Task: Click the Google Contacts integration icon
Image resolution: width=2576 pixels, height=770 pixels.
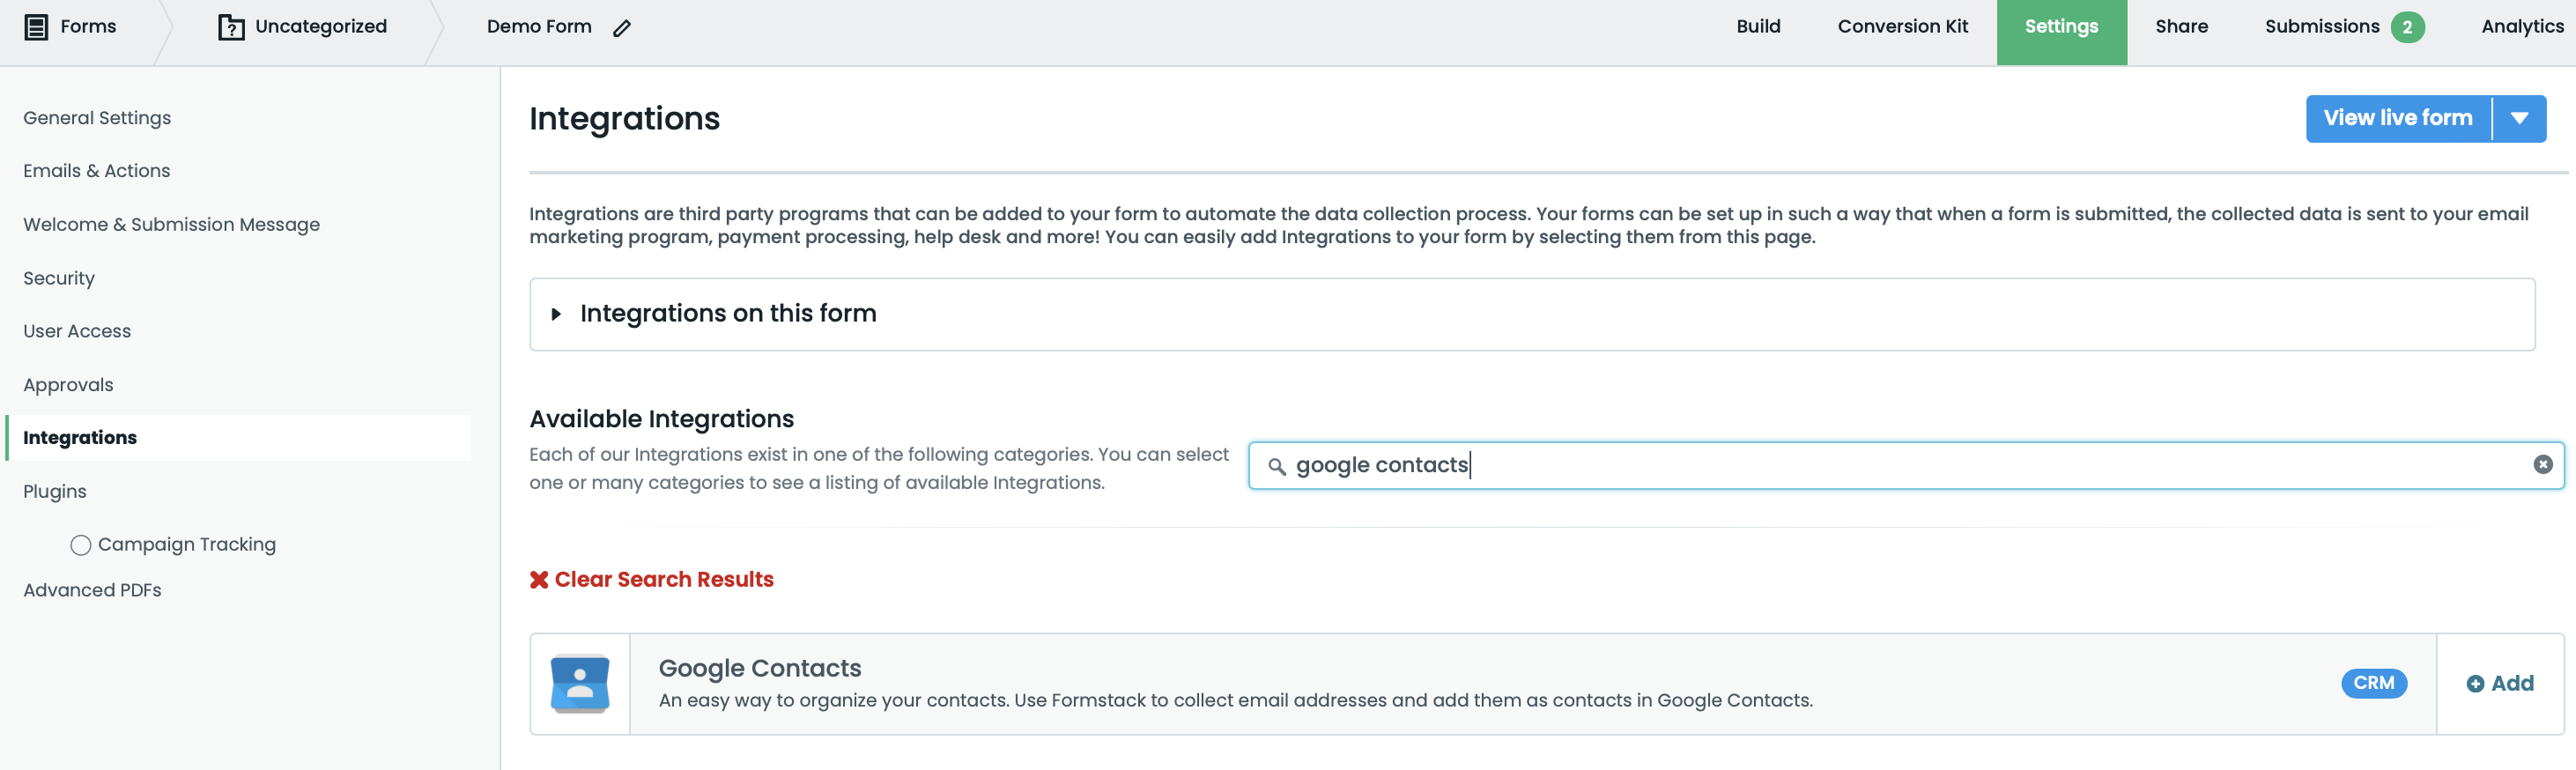Action: pyautogui.click(x=580, y=684)
